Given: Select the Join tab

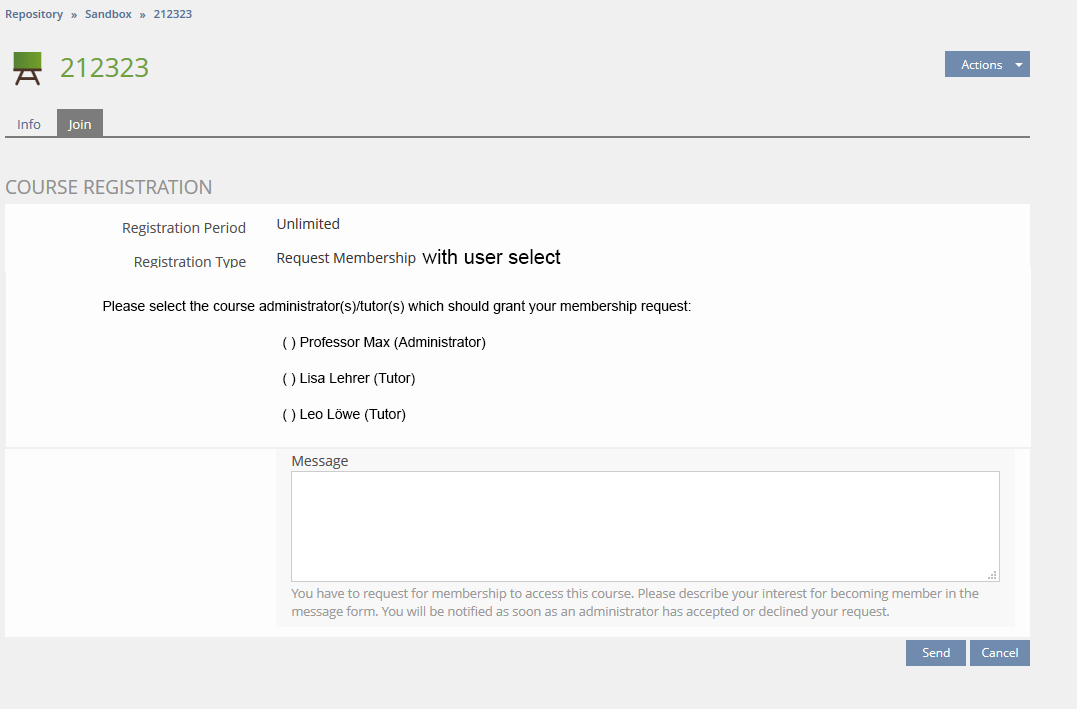Looking at the screenshot, I should (x=80, y=124).
